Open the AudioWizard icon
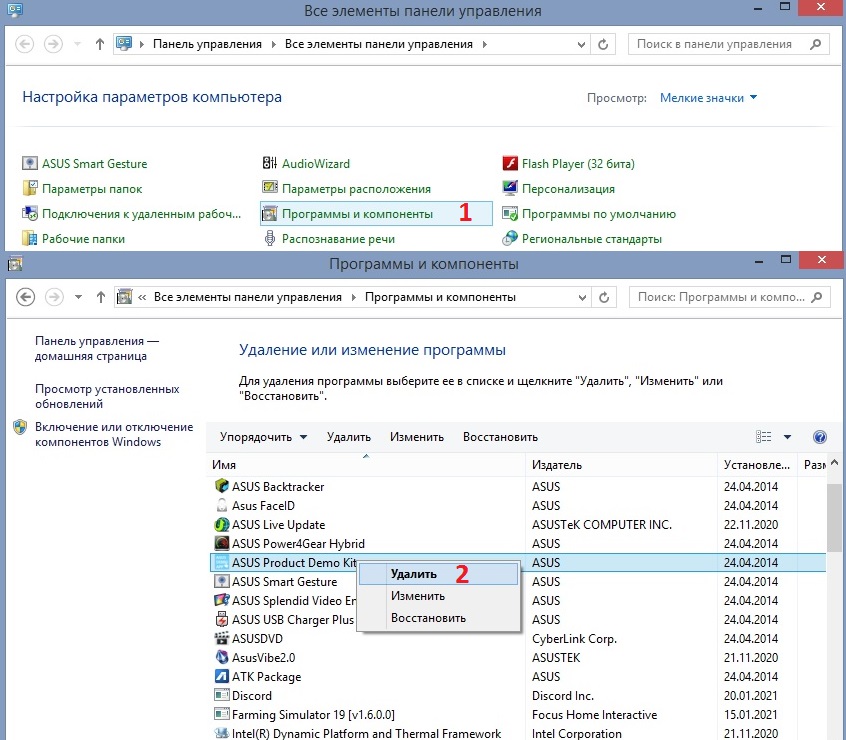The height and width of the screenshot is (740, 846). [x=269, y=163]
